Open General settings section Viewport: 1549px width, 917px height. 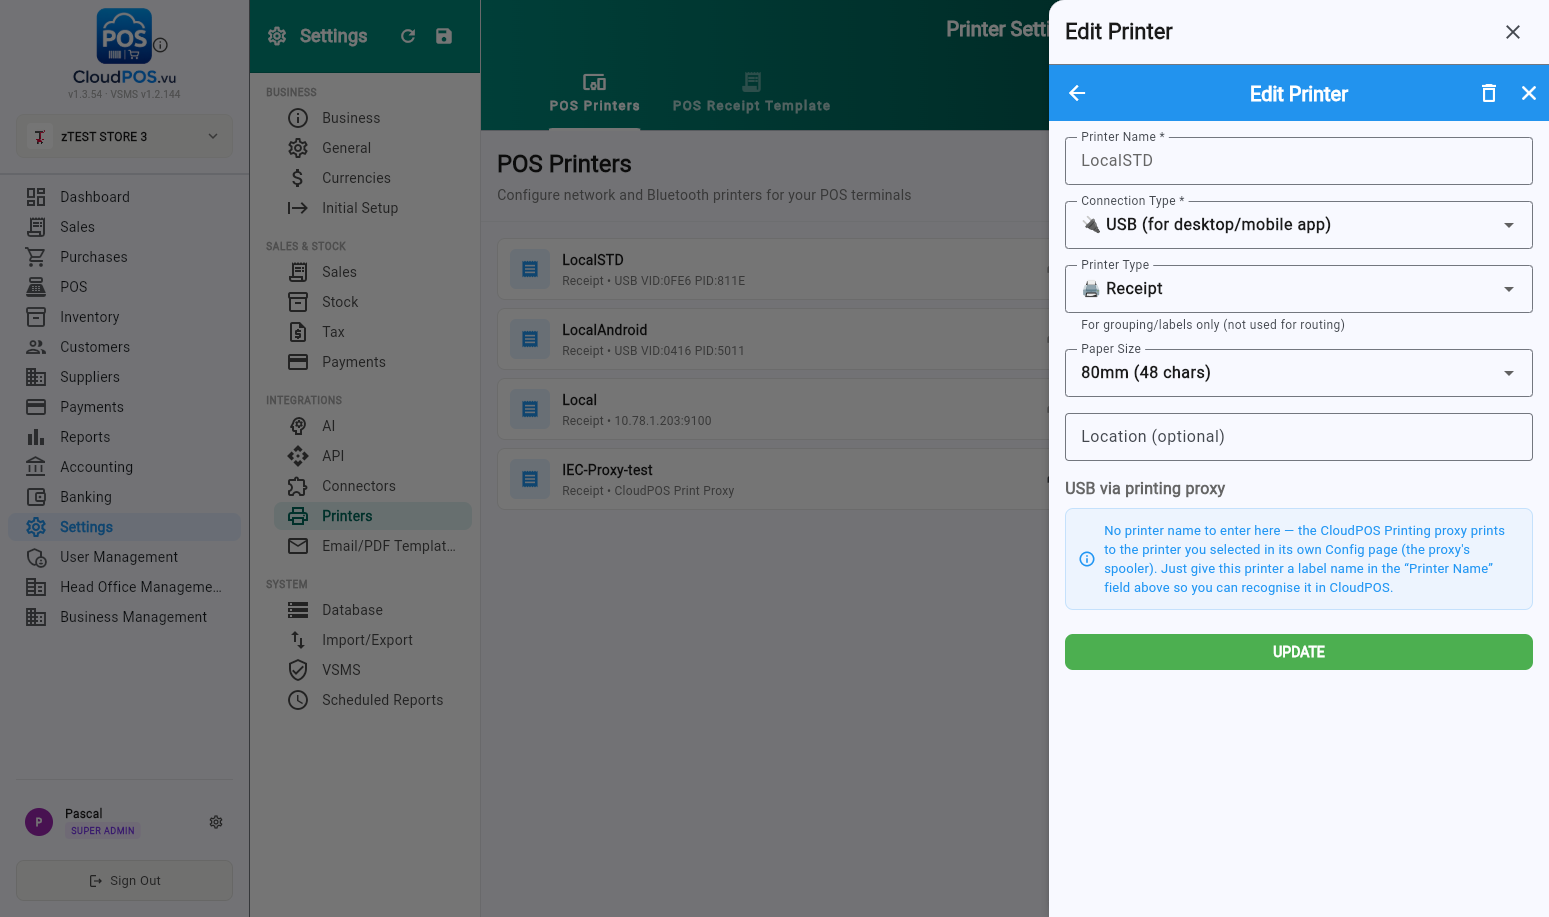tap(372, 148)
